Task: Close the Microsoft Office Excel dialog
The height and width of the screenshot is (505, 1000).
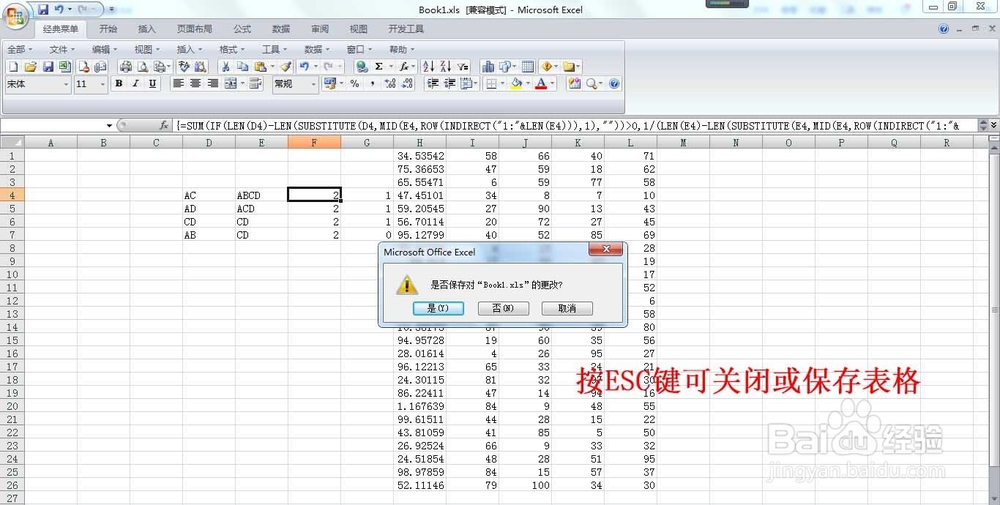Action: coord(606,249)
